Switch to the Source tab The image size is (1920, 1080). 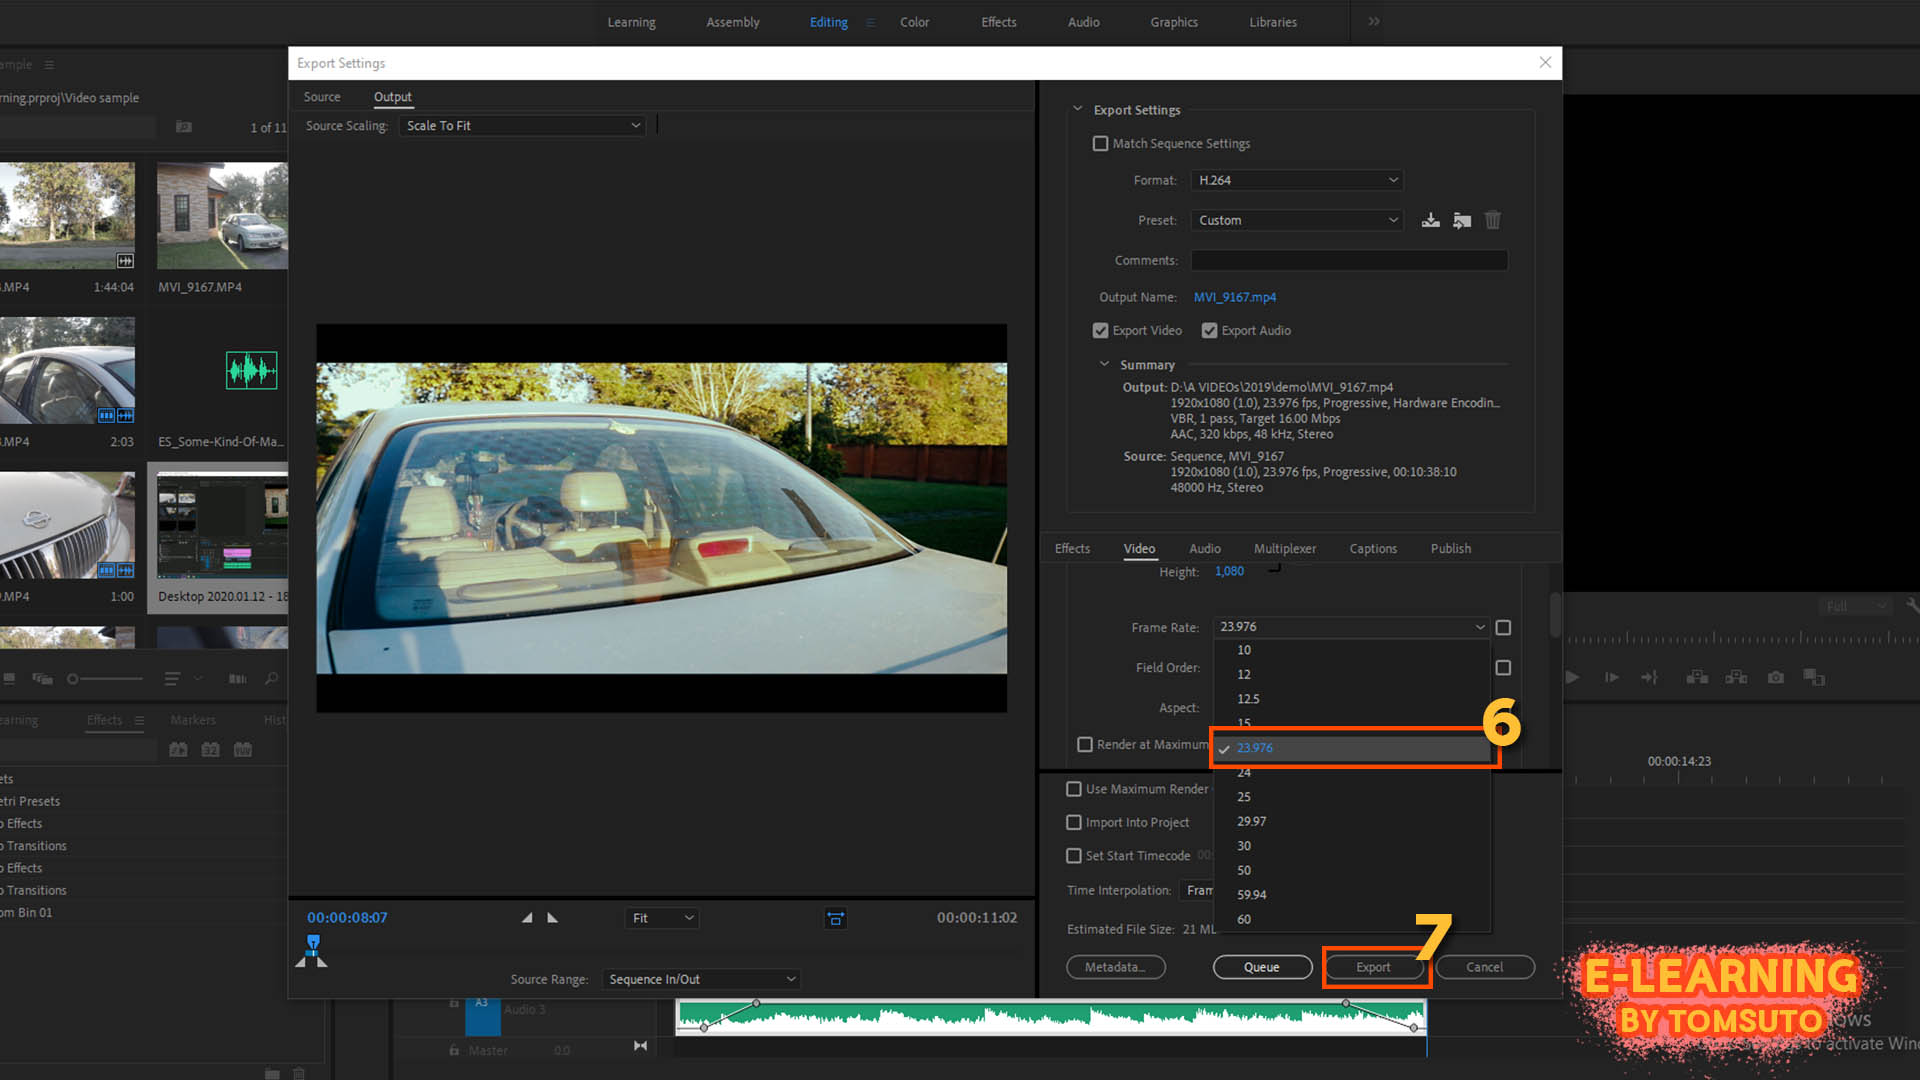click(x=322, y=97)
